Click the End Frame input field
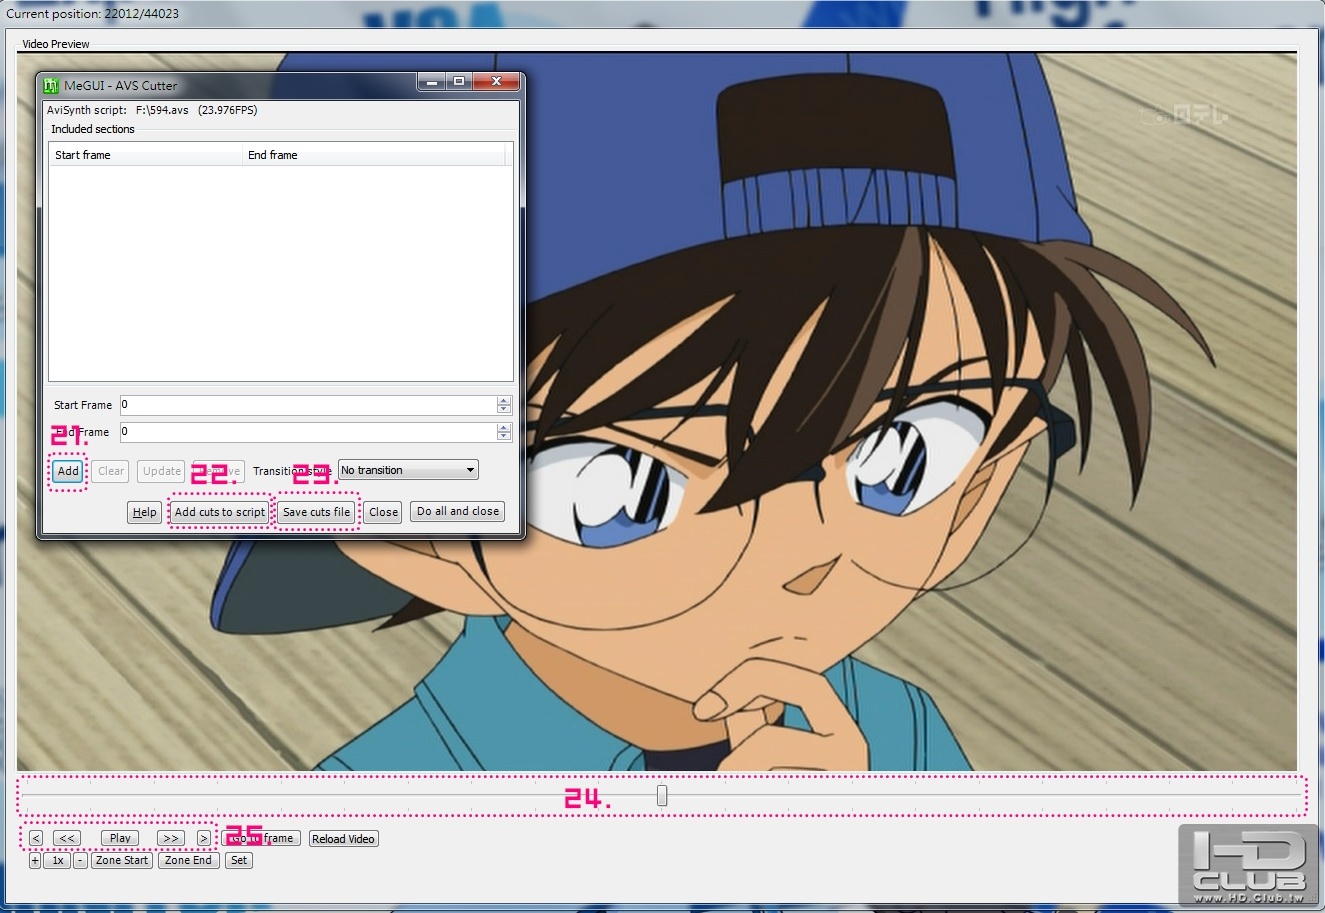The height and width of the screenshot is (913, 1325). [309, 432]
